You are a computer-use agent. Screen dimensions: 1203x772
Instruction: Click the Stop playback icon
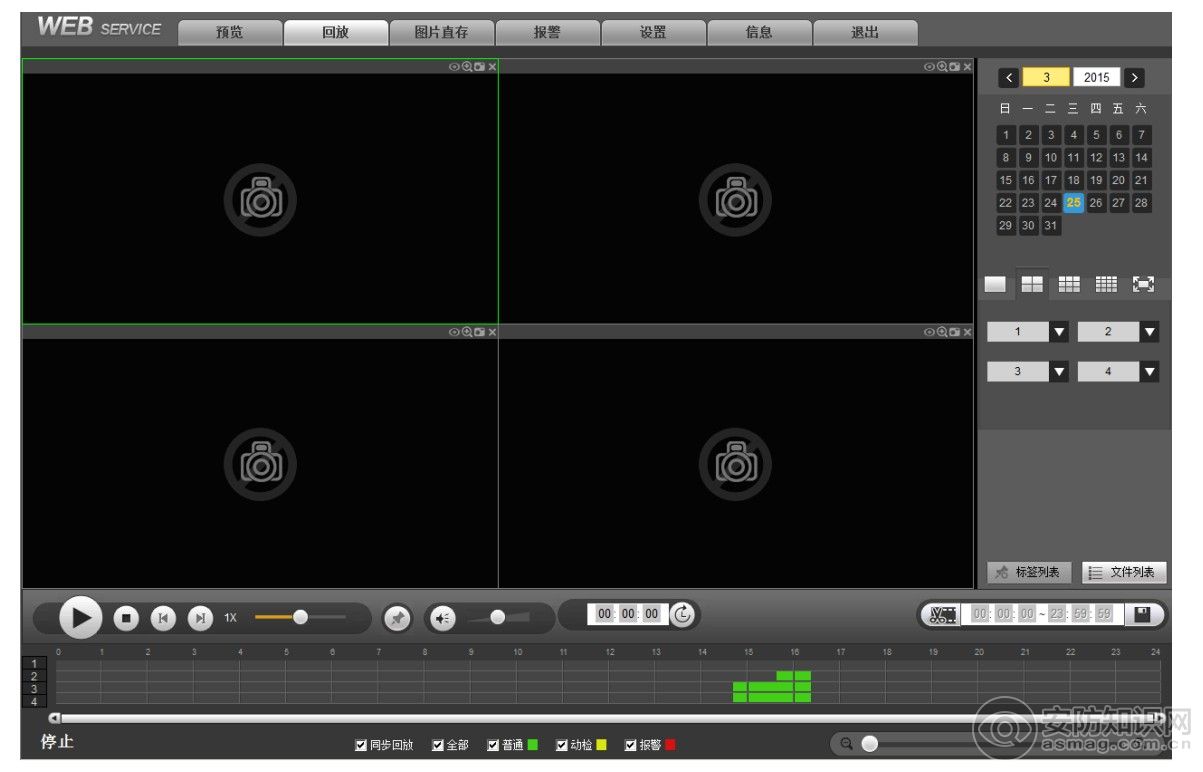click(x=126, y=618)
